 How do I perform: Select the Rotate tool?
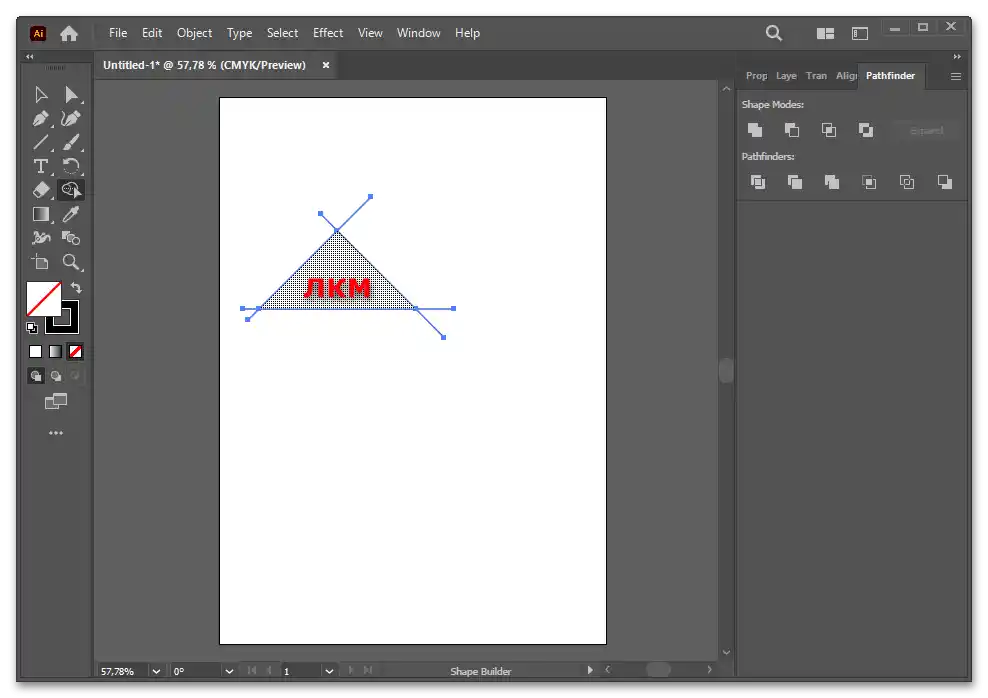tap(71, 166)
